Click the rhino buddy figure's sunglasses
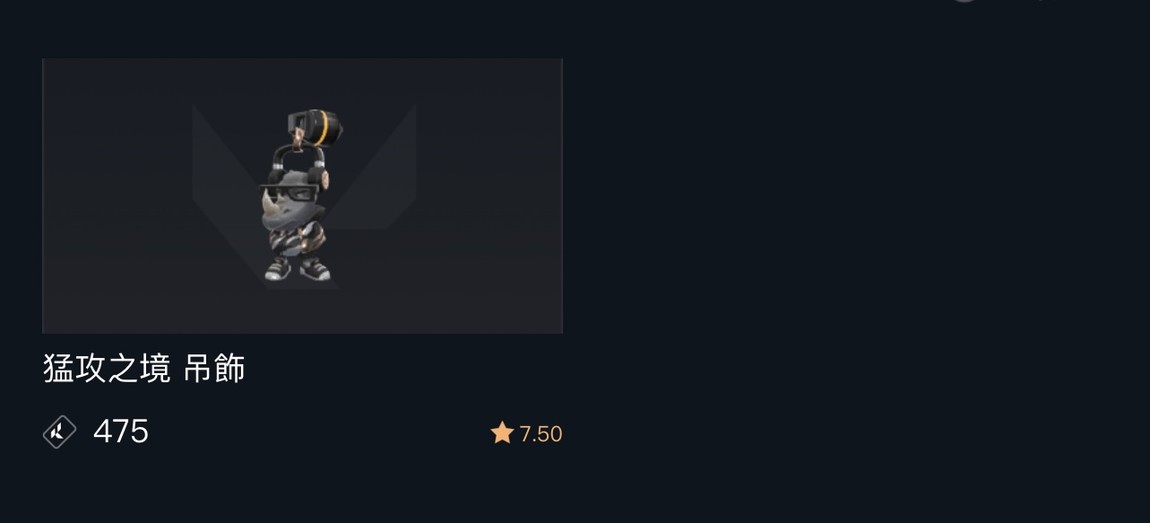 pos(290,193)
